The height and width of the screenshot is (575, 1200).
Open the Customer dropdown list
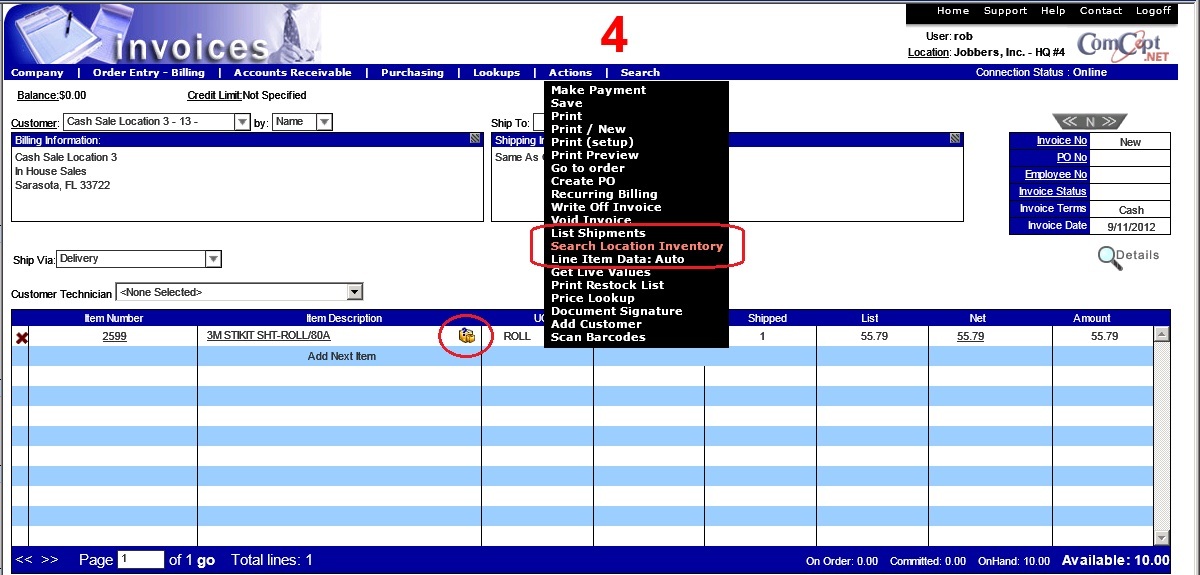pyautogui.click(x=242, y=122)
